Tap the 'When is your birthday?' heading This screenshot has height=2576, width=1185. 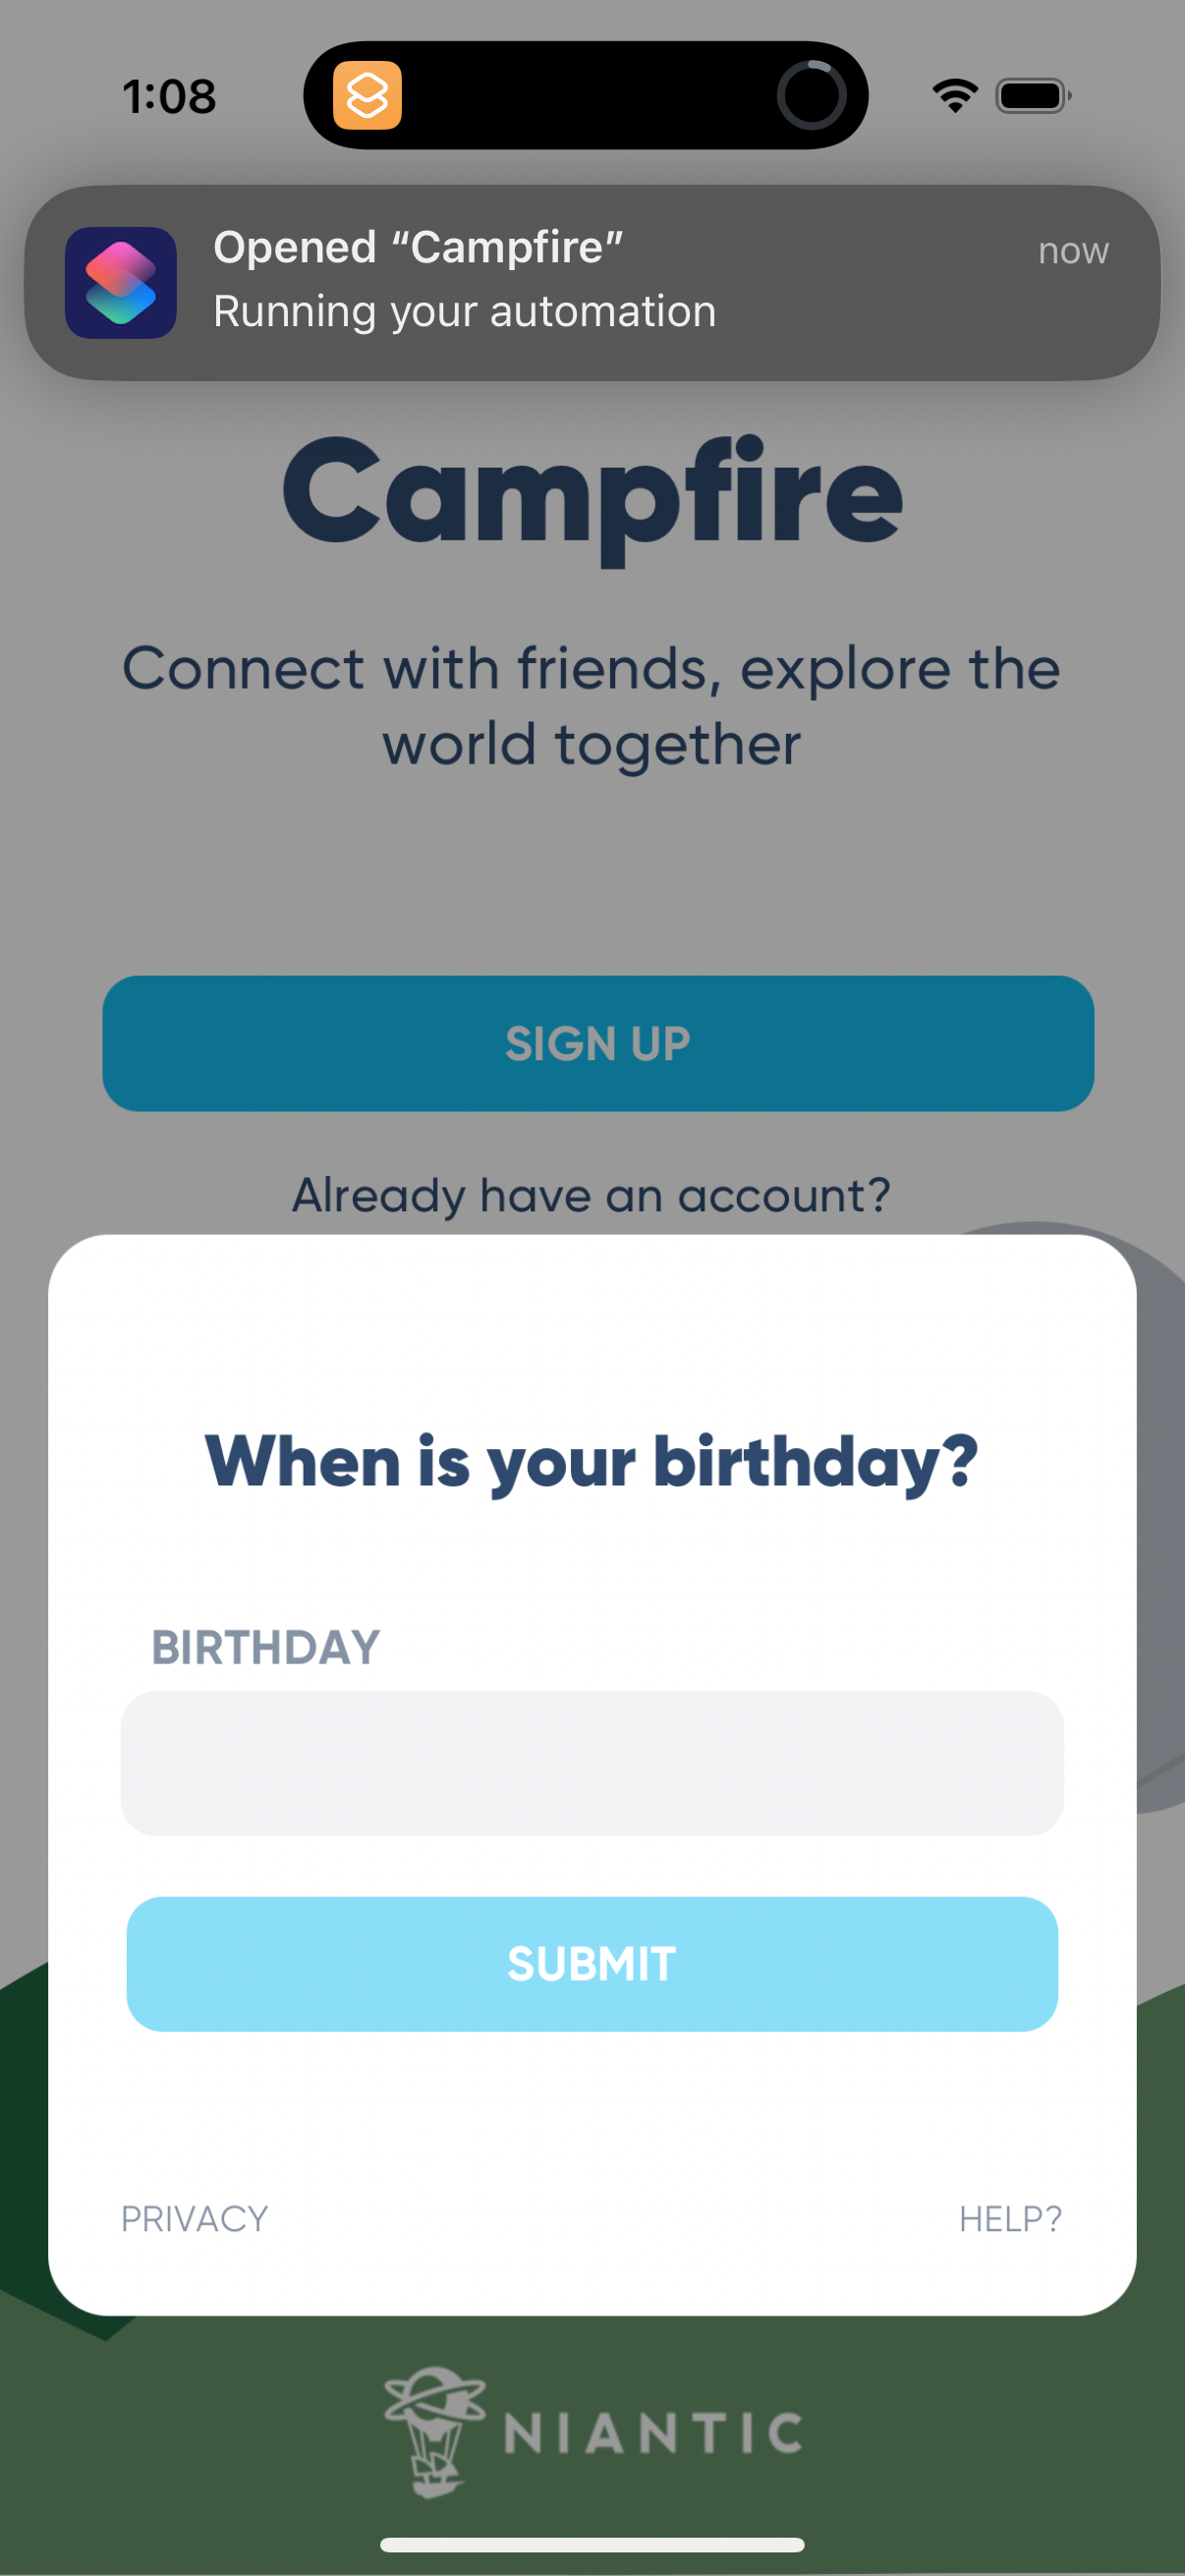591,1462
